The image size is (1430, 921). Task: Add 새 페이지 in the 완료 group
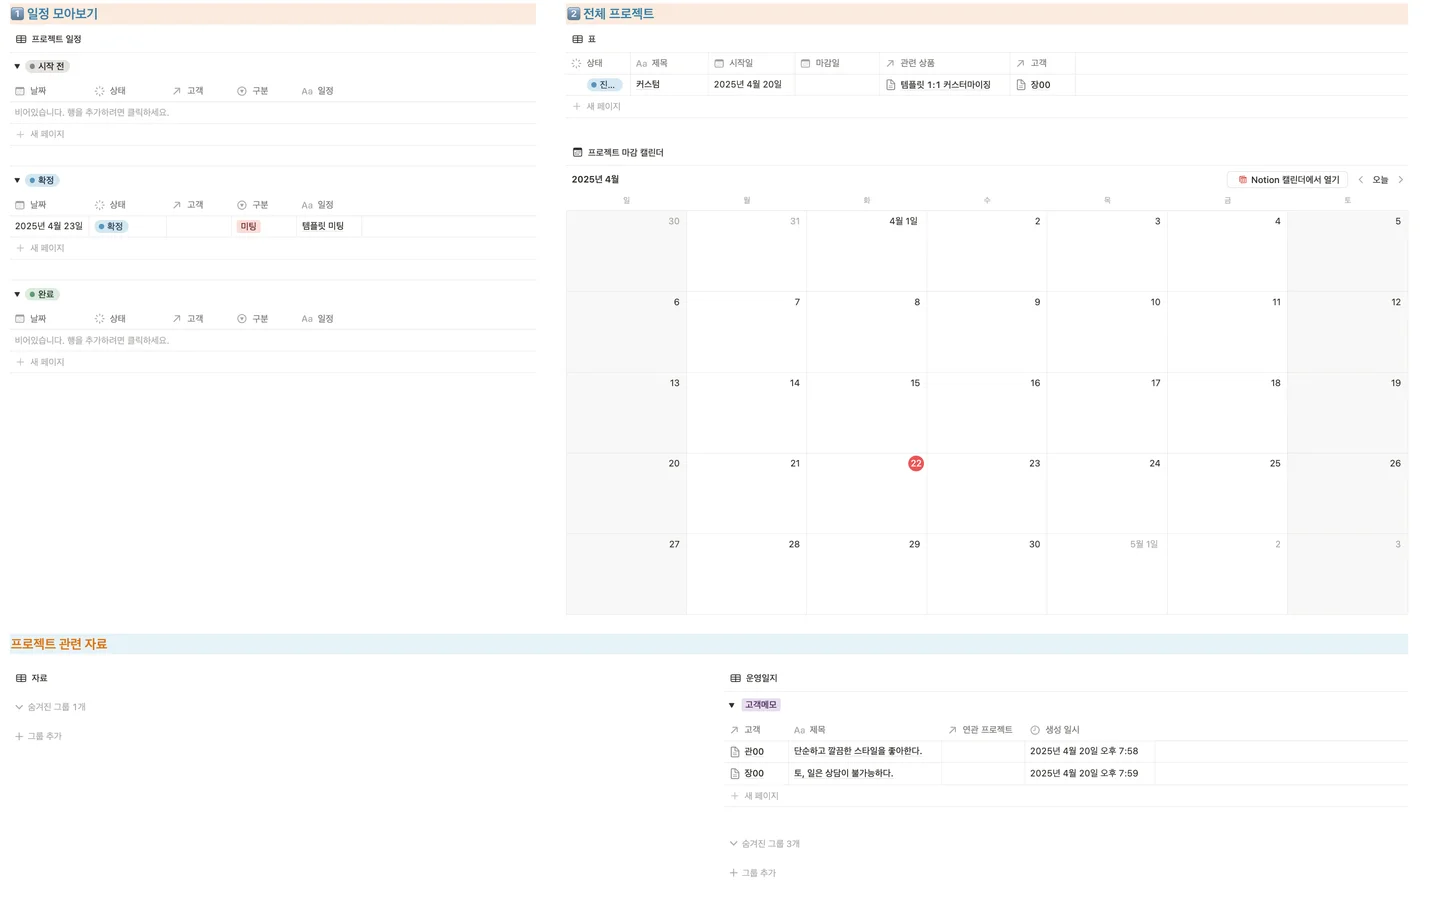pos(40,362)
